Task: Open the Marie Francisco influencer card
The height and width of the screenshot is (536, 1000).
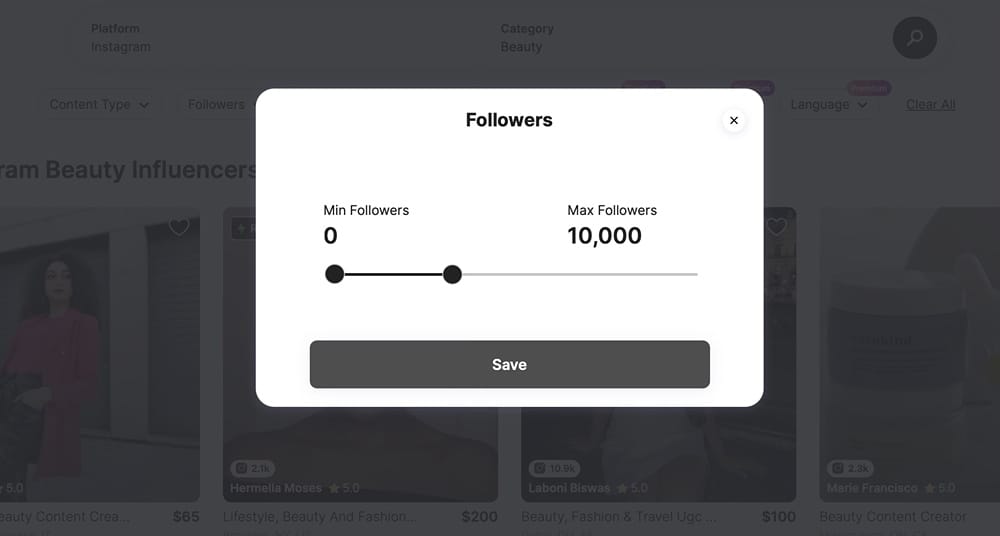Action: [x=909, y=354]
